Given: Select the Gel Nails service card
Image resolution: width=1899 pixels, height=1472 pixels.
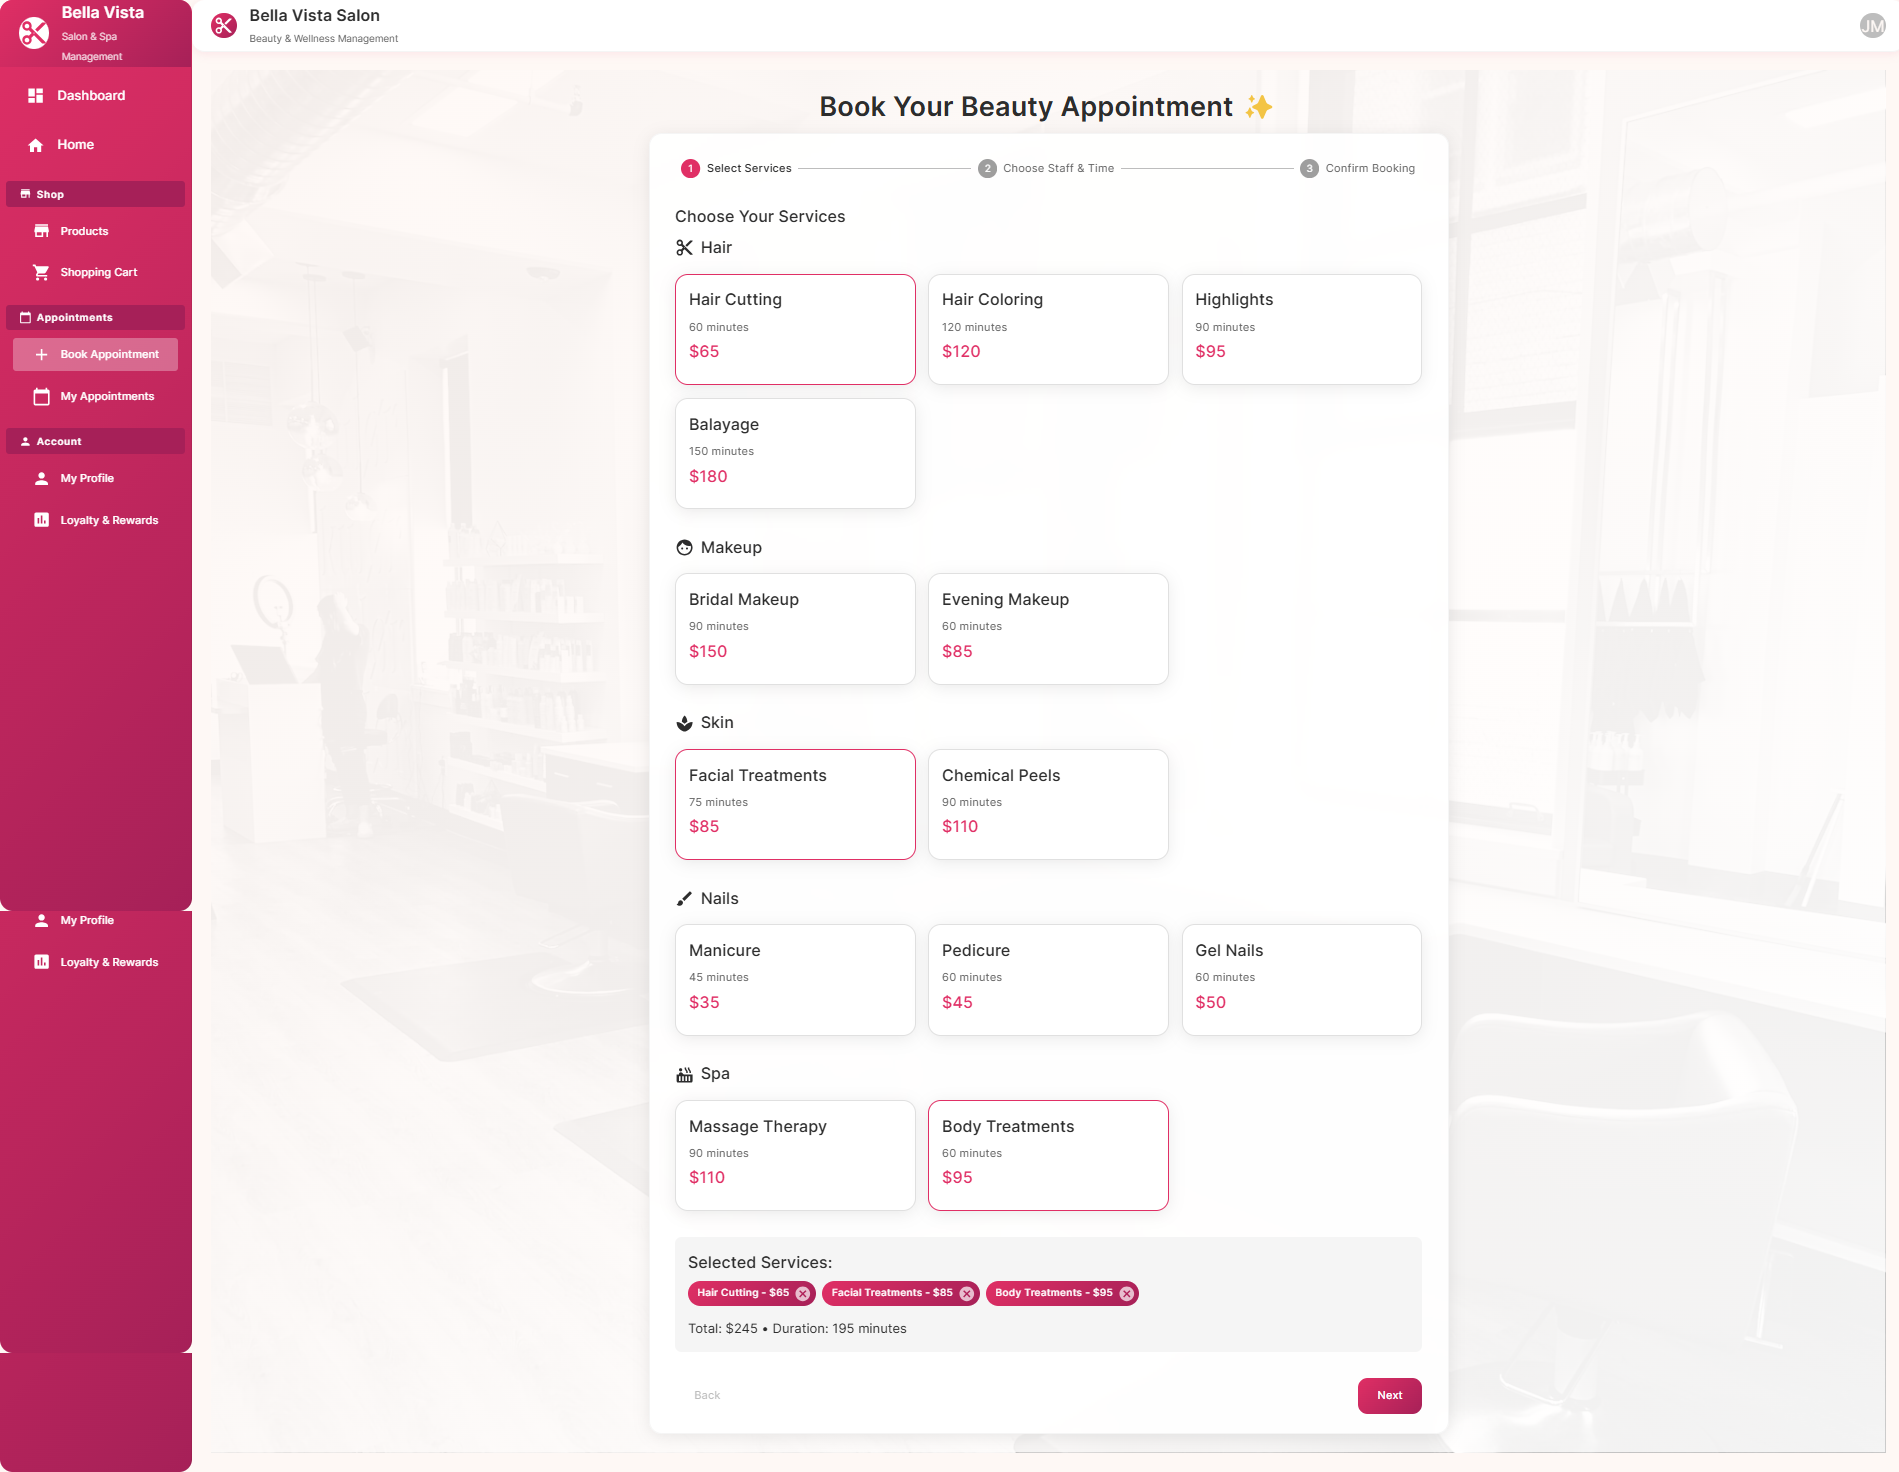Looking at the screenshot, I should point(1300,979).
